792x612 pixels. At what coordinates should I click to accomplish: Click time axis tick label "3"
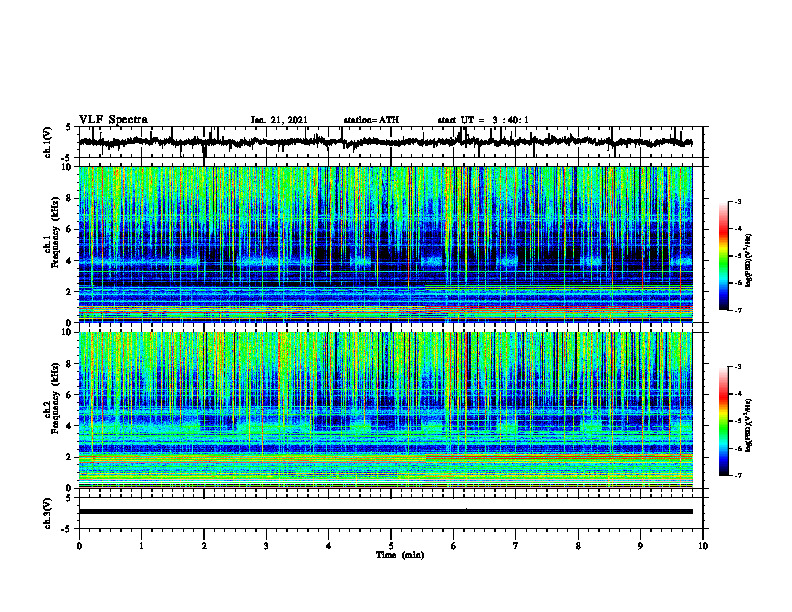point(266,546)
